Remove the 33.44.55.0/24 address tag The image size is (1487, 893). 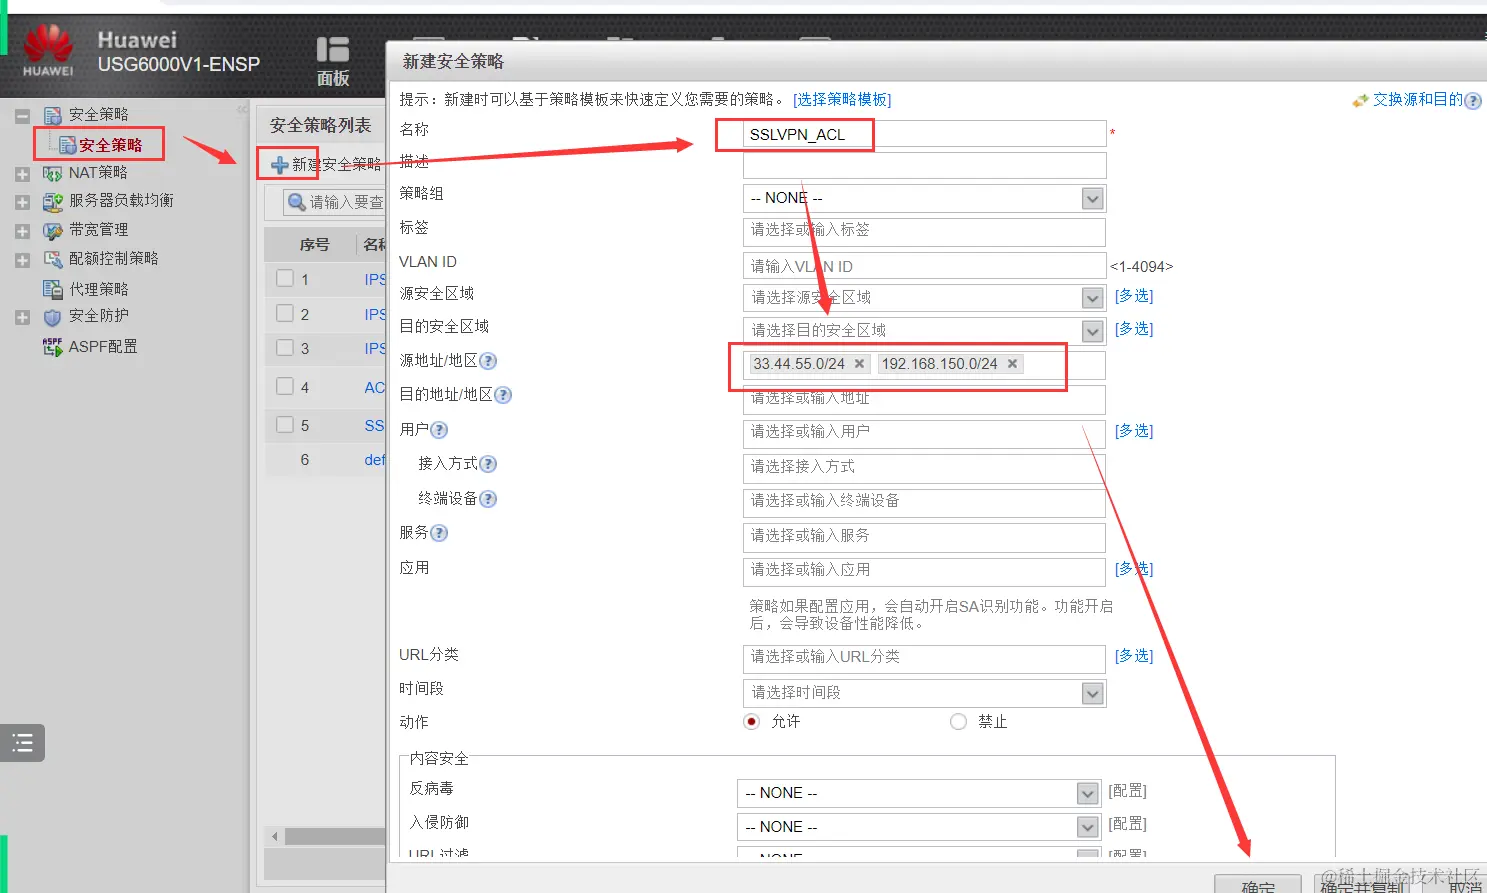(x=859, y=364)
